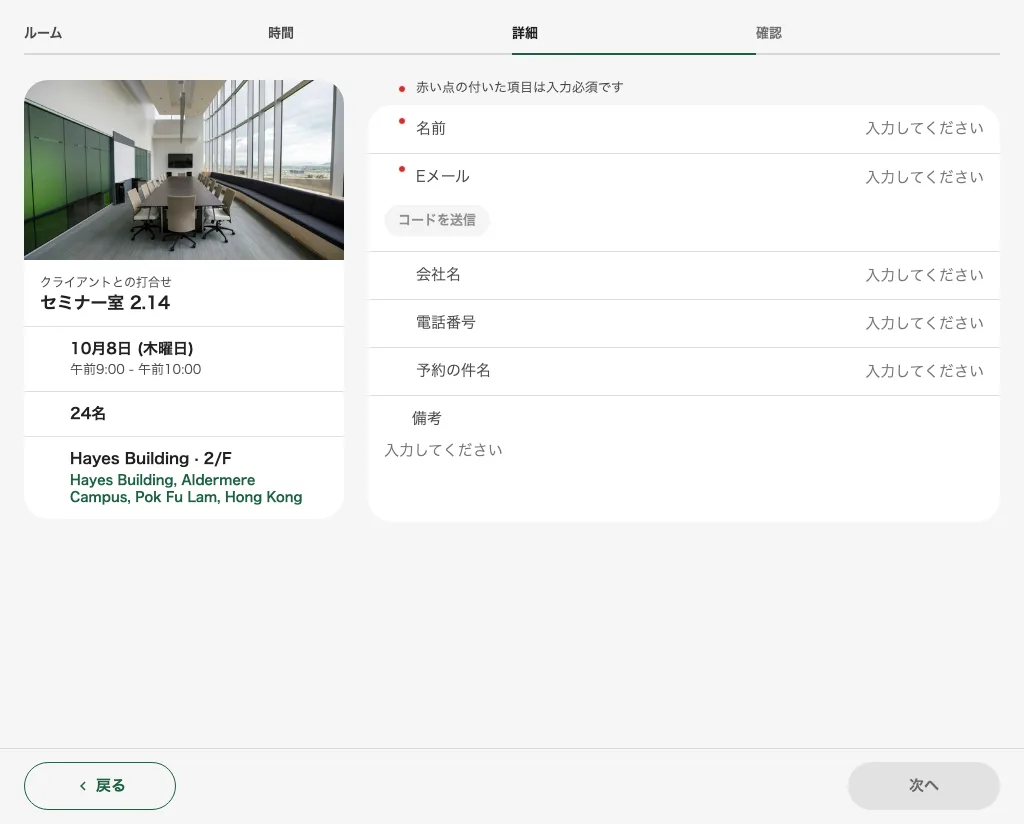
Task: Go to the 時間 step tab
Action: [281, 33]
